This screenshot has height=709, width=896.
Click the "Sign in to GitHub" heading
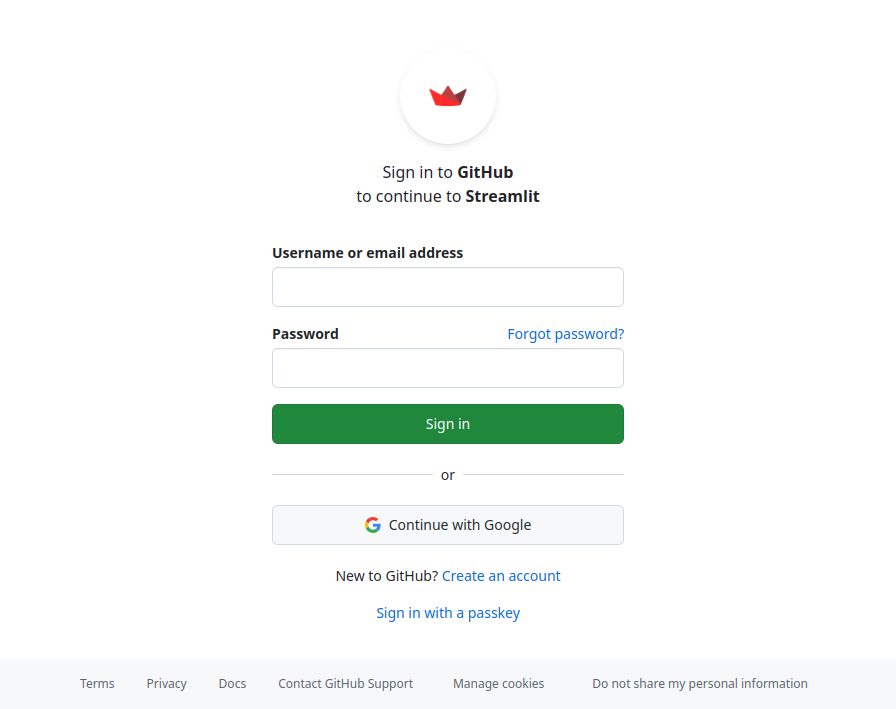pos(448,172)
